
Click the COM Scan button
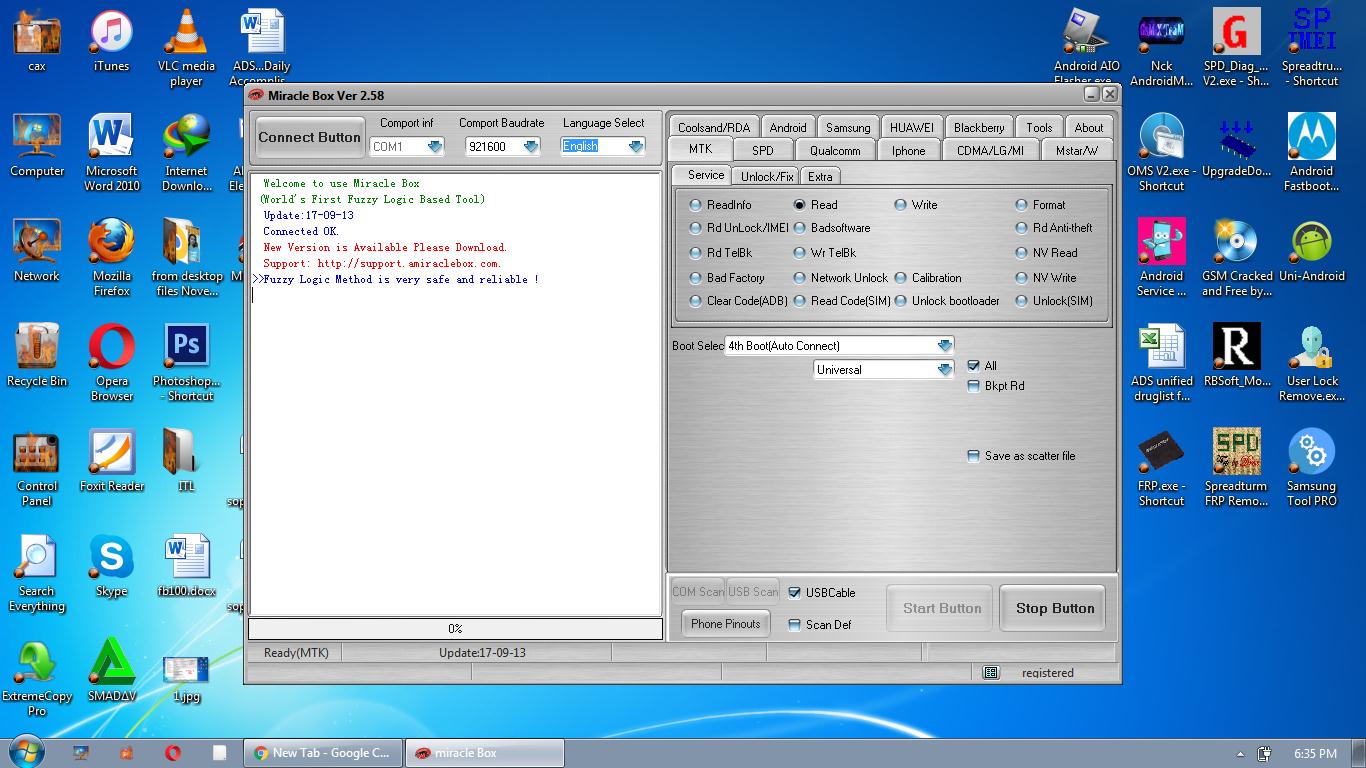(x=698, y=592)
